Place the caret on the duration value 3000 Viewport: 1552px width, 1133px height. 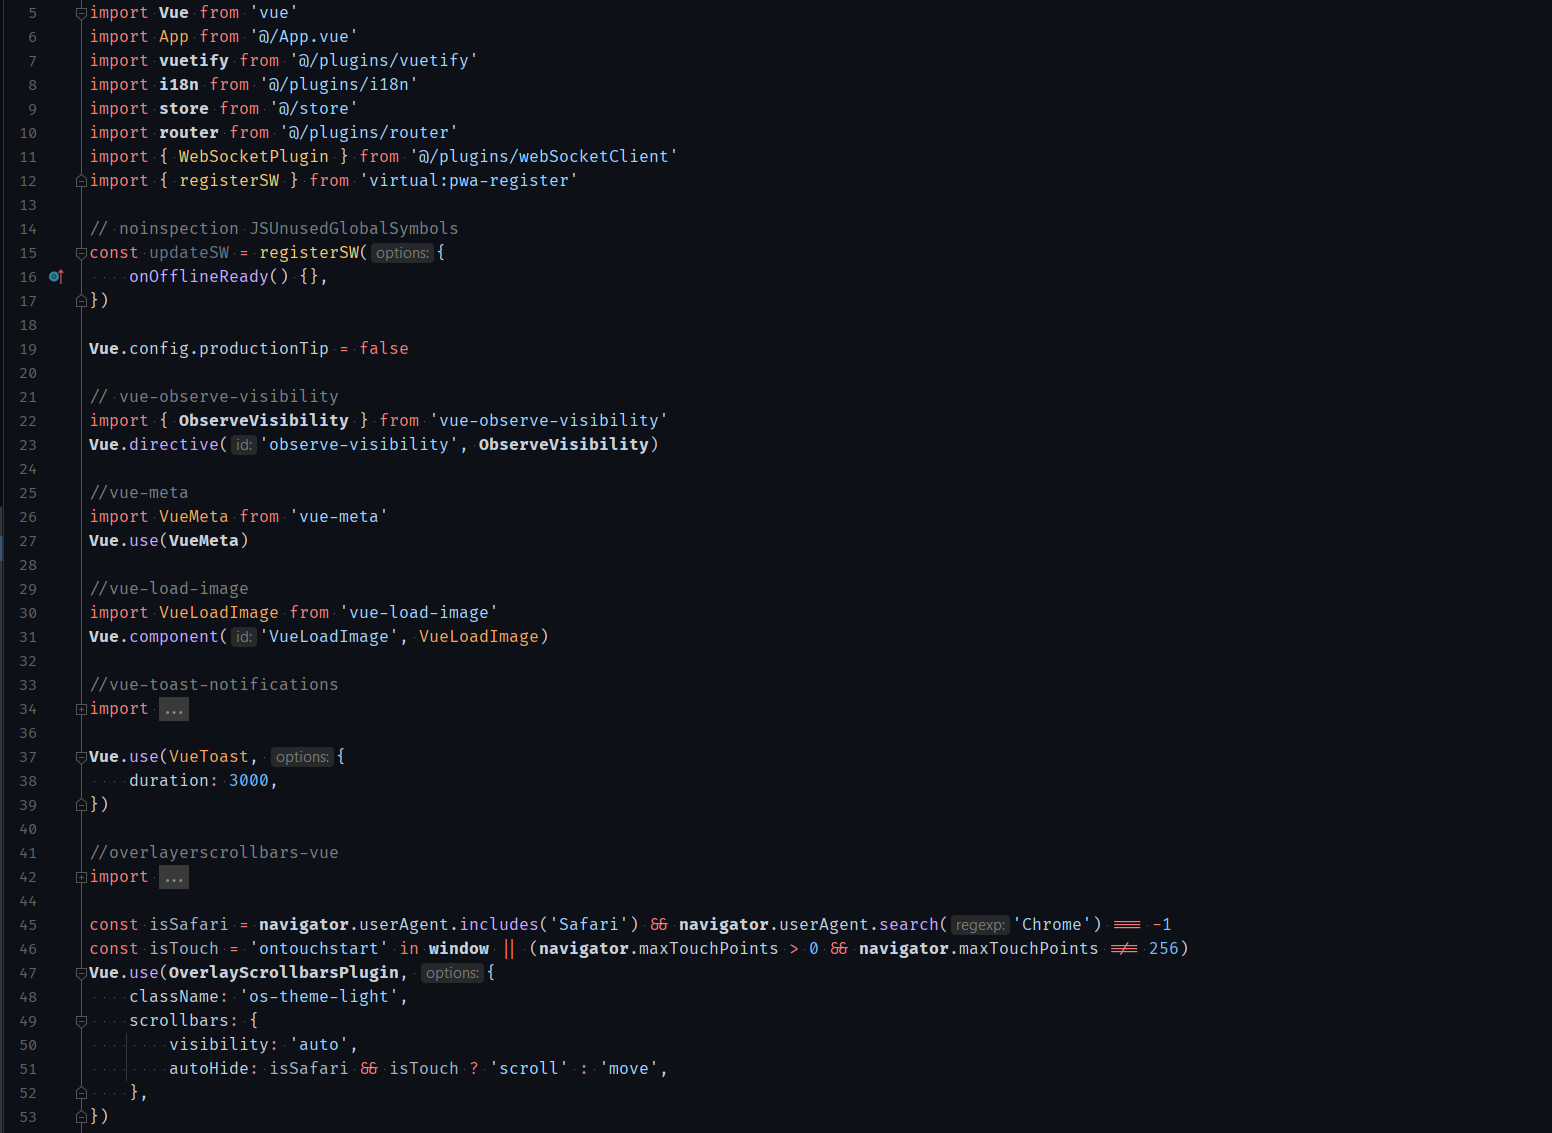(250, 780)
